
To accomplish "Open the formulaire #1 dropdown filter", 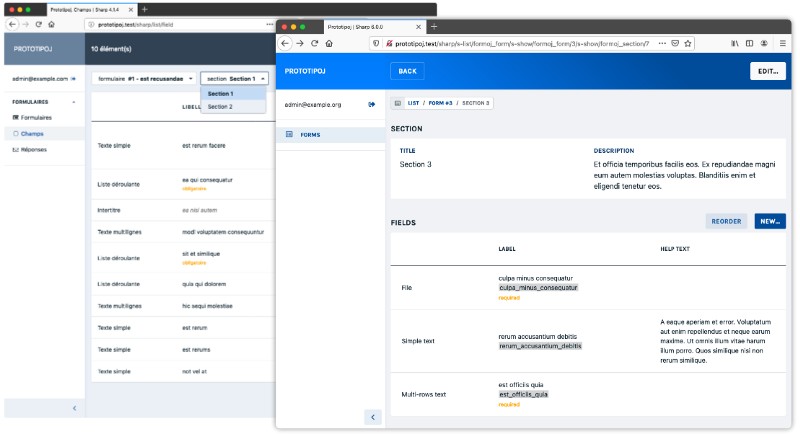I will [143, 78].
